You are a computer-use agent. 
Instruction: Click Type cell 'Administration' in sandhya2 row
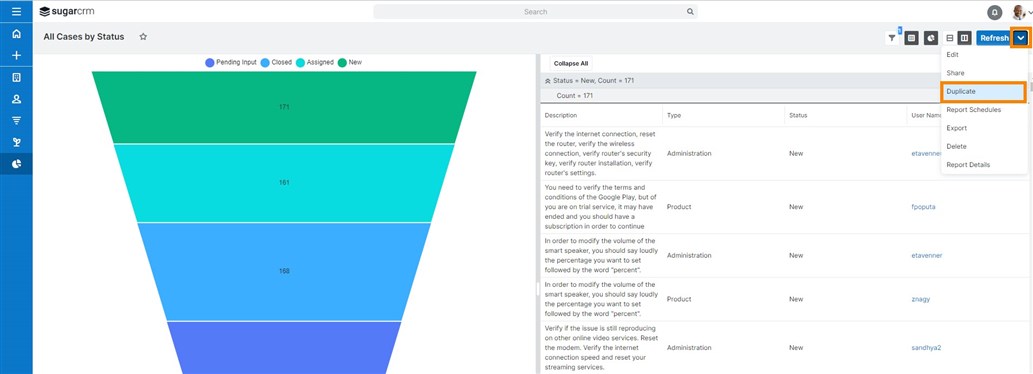(x=689, y=348)
